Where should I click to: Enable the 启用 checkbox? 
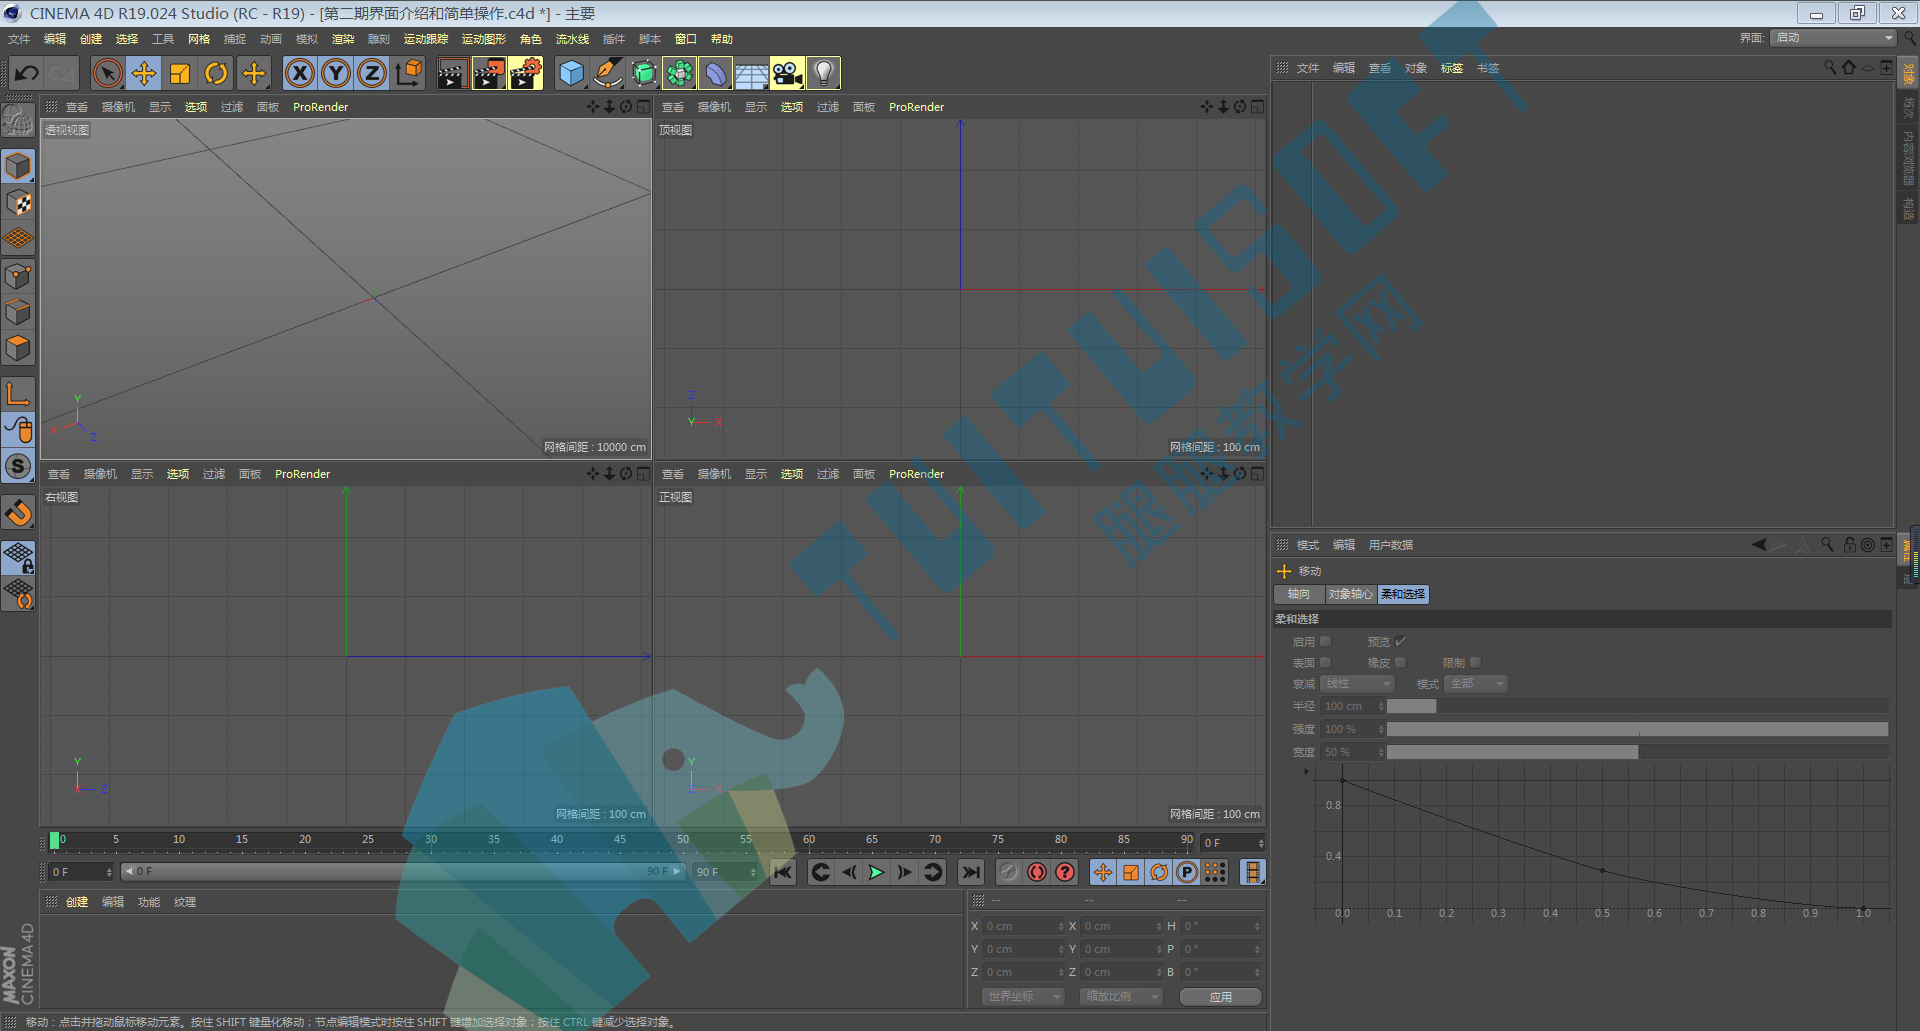1326,641
